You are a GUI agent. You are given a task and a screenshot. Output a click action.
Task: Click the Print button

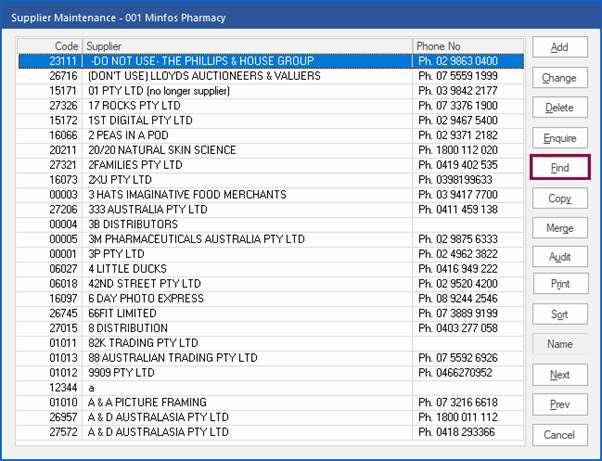click(x=560, y=284)
